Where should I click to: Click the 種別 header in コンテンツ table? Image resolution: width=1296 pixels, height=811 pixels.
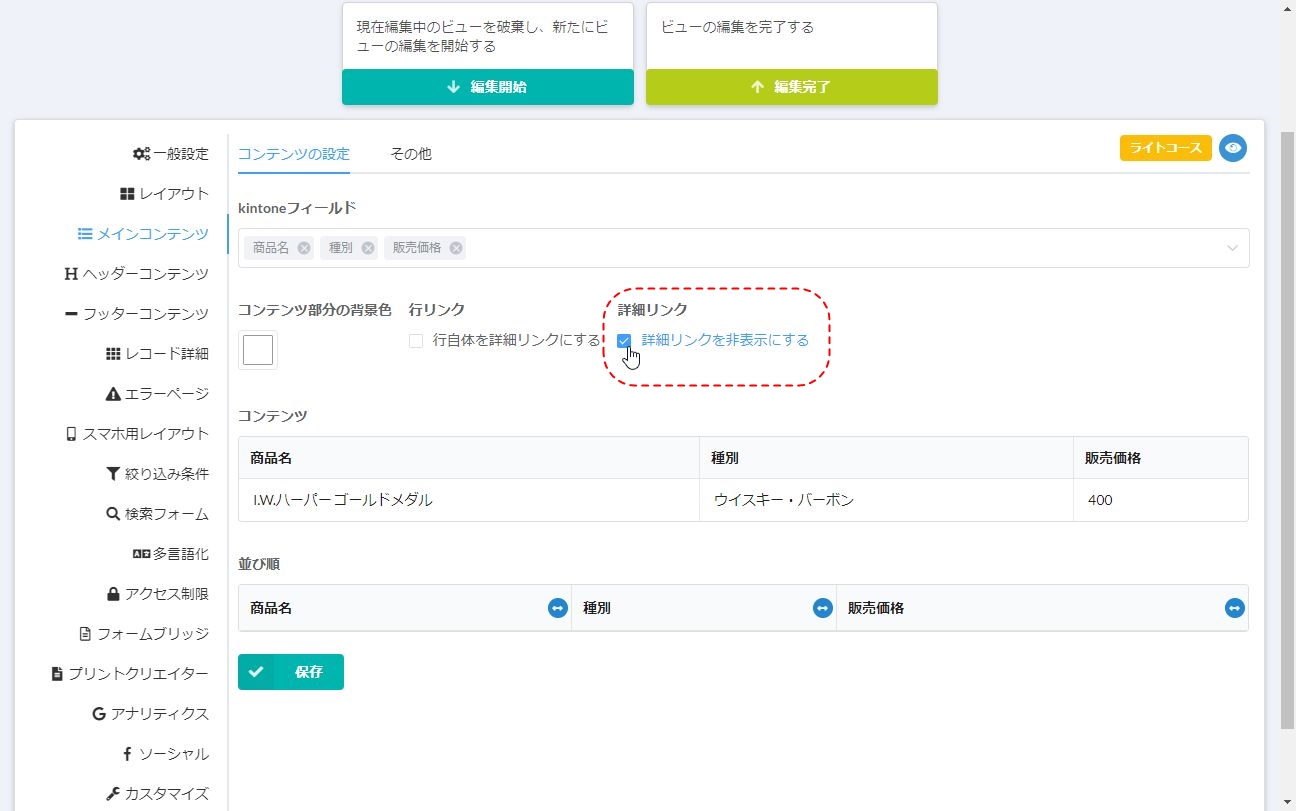886,458
